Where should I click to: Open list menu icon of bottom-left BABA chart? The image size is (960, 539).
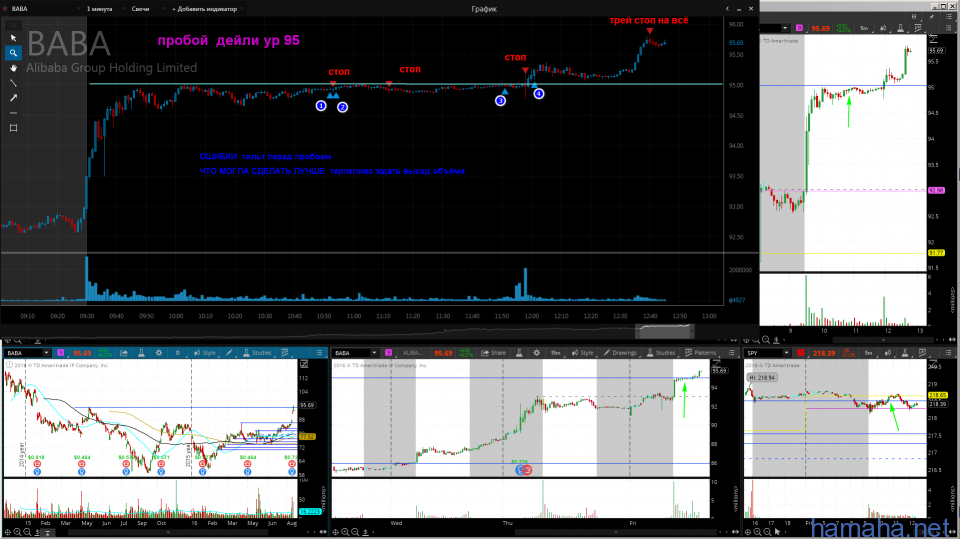[x=319, y=353]
